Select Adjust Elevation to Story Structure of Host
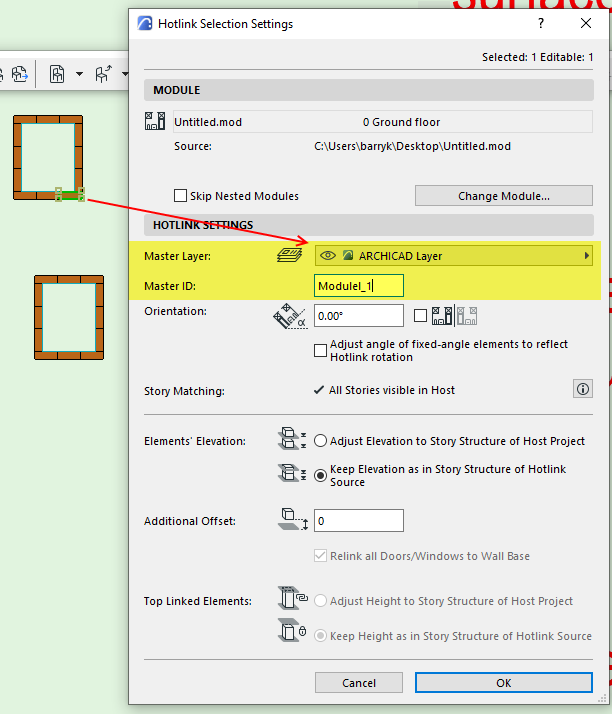The image size is (612, 714). click(x=321, y=441)
